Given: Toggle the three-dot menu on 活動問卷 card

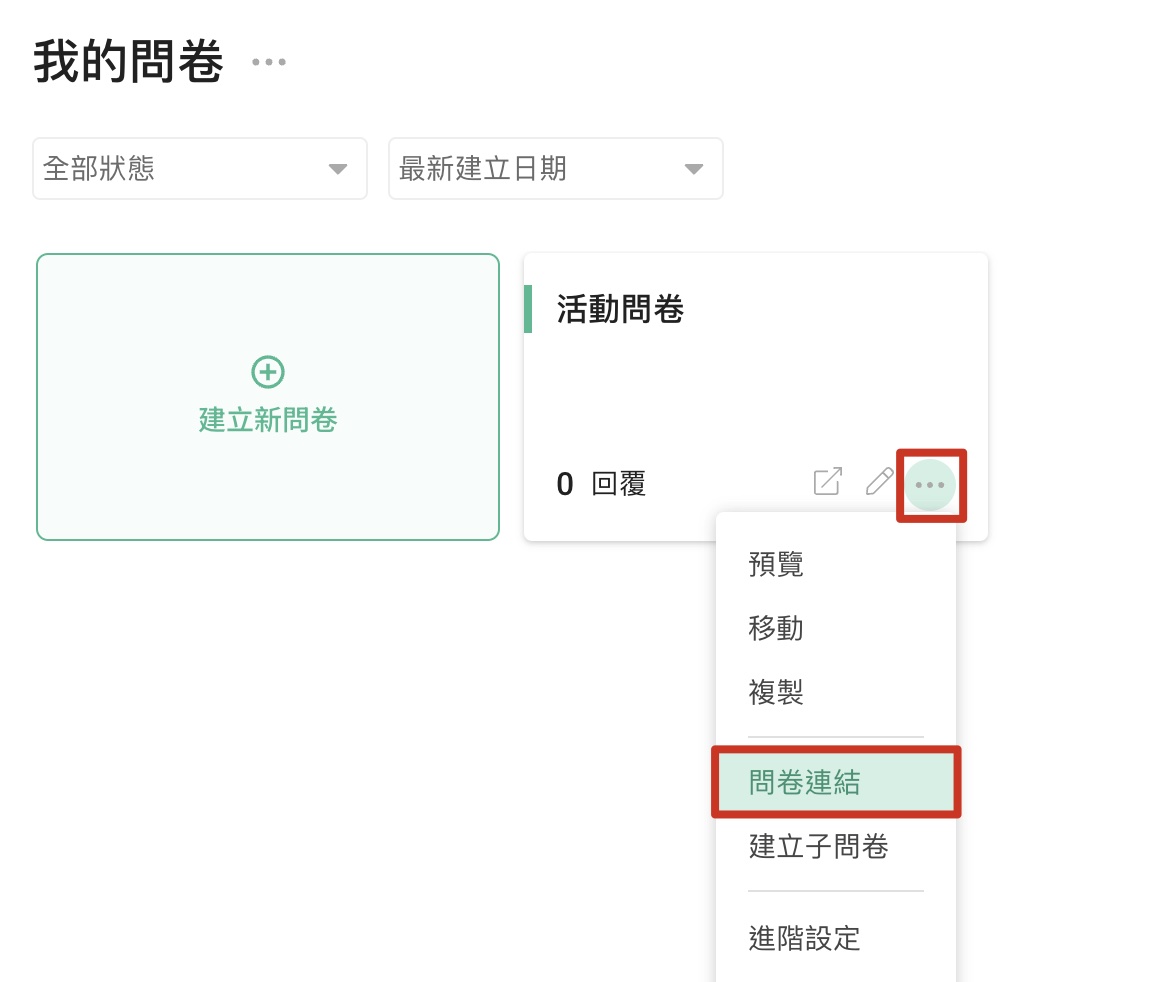Looking at the screenshot, I should [930, 485].
